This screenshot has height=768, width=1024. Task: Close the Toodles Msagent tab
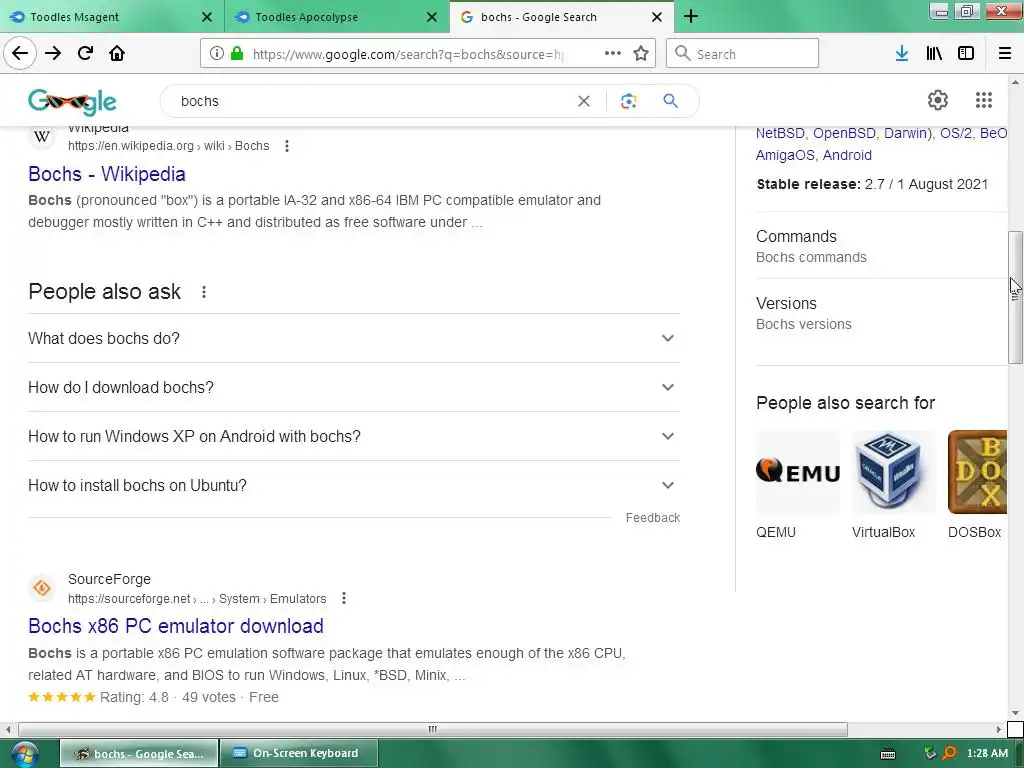pos(207,17)
